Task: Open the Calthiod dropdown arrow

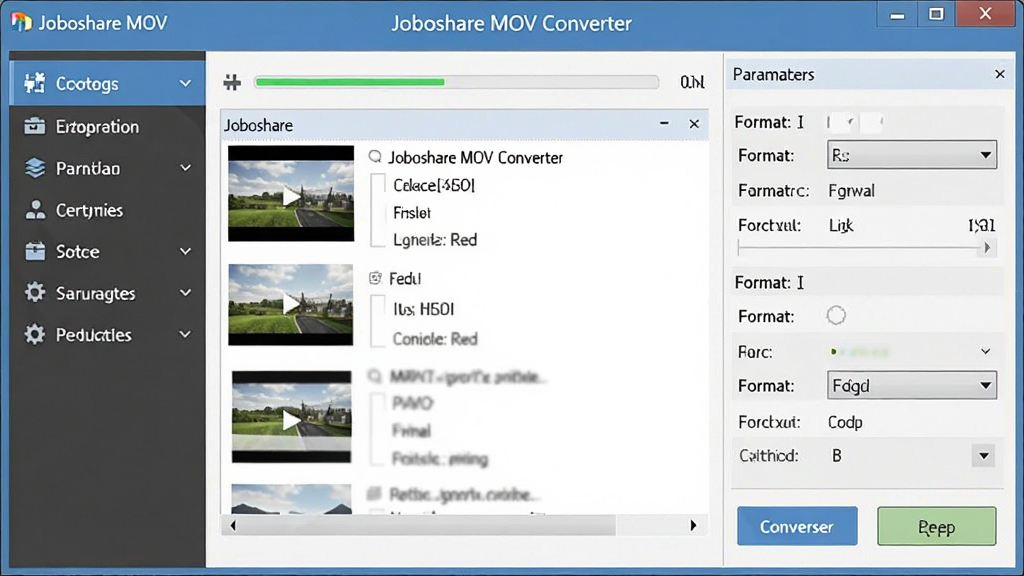Action: pos(984,456)
